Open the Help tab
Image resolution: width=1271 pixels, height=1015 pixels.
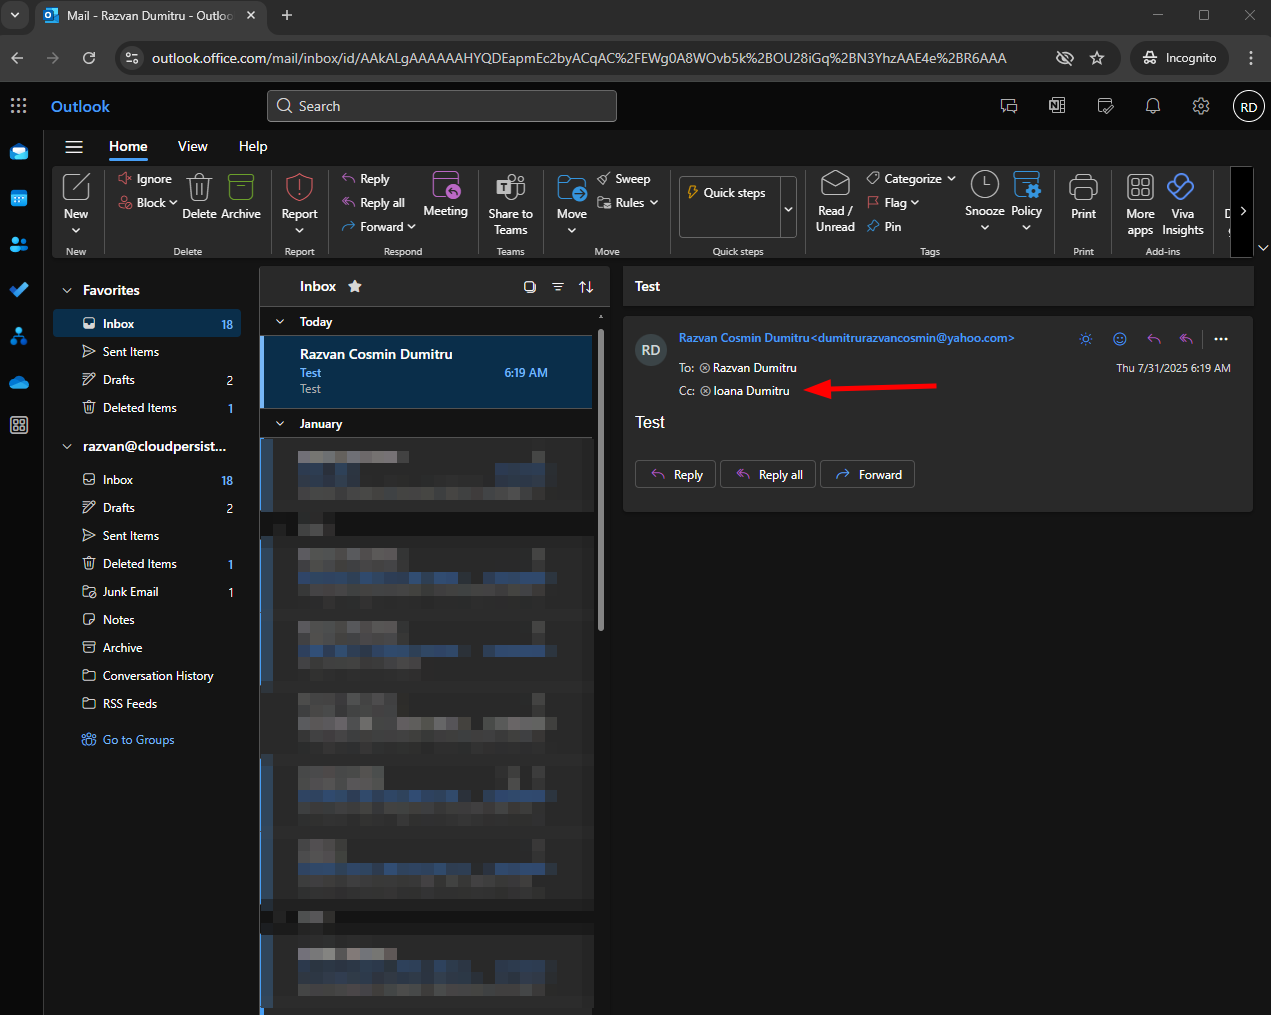(253, 146)
